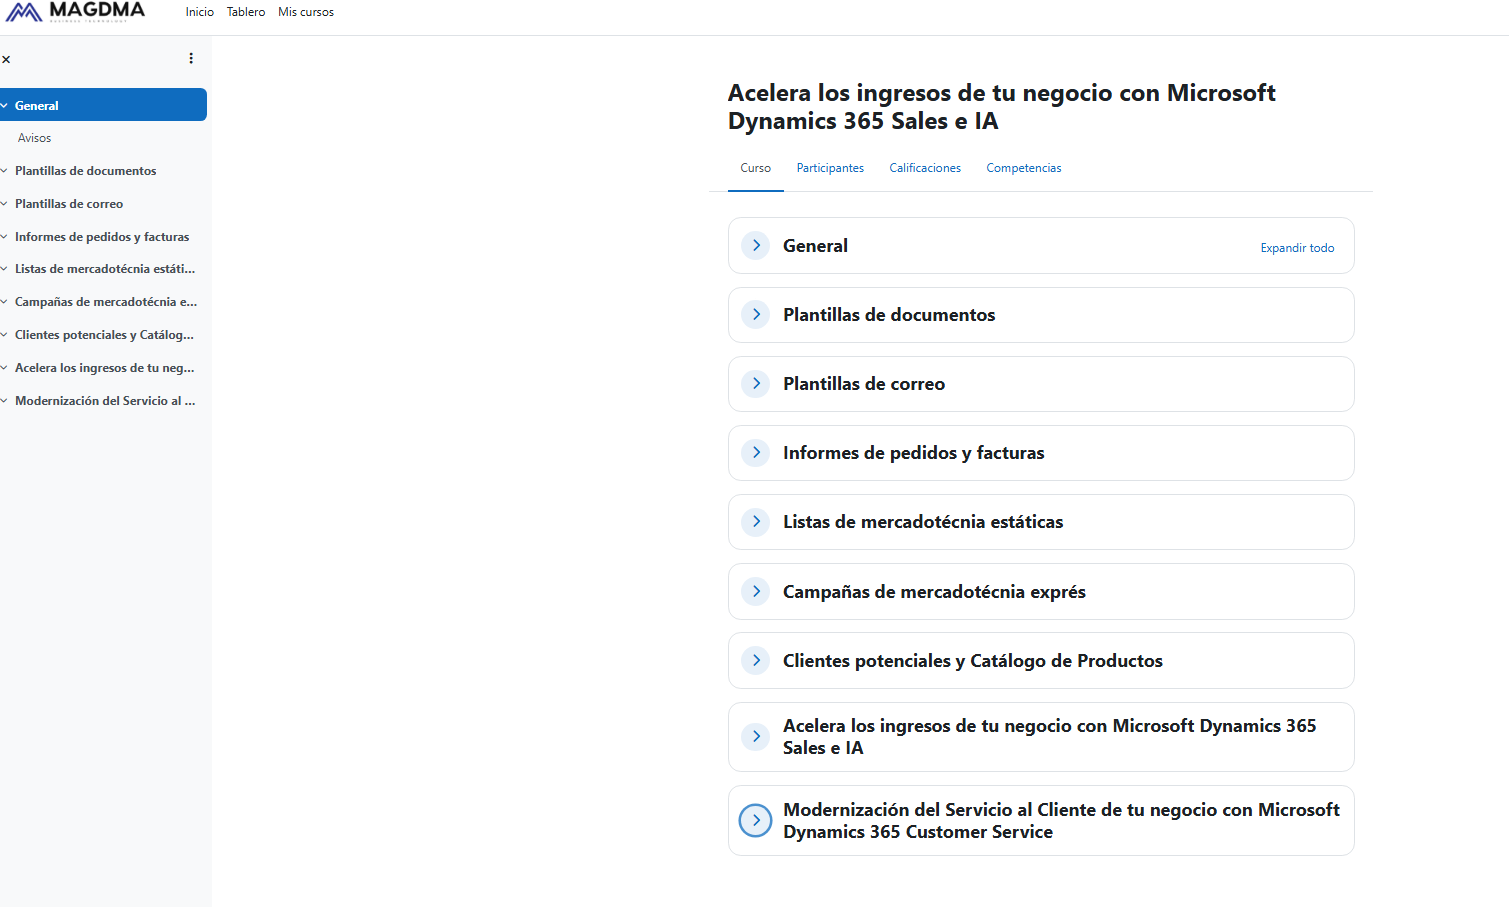Image resolution: width=1509 pixels, height=907 pixels.
Task: Expand Plantillas de correo chevron icon
Action: point(756,383)
